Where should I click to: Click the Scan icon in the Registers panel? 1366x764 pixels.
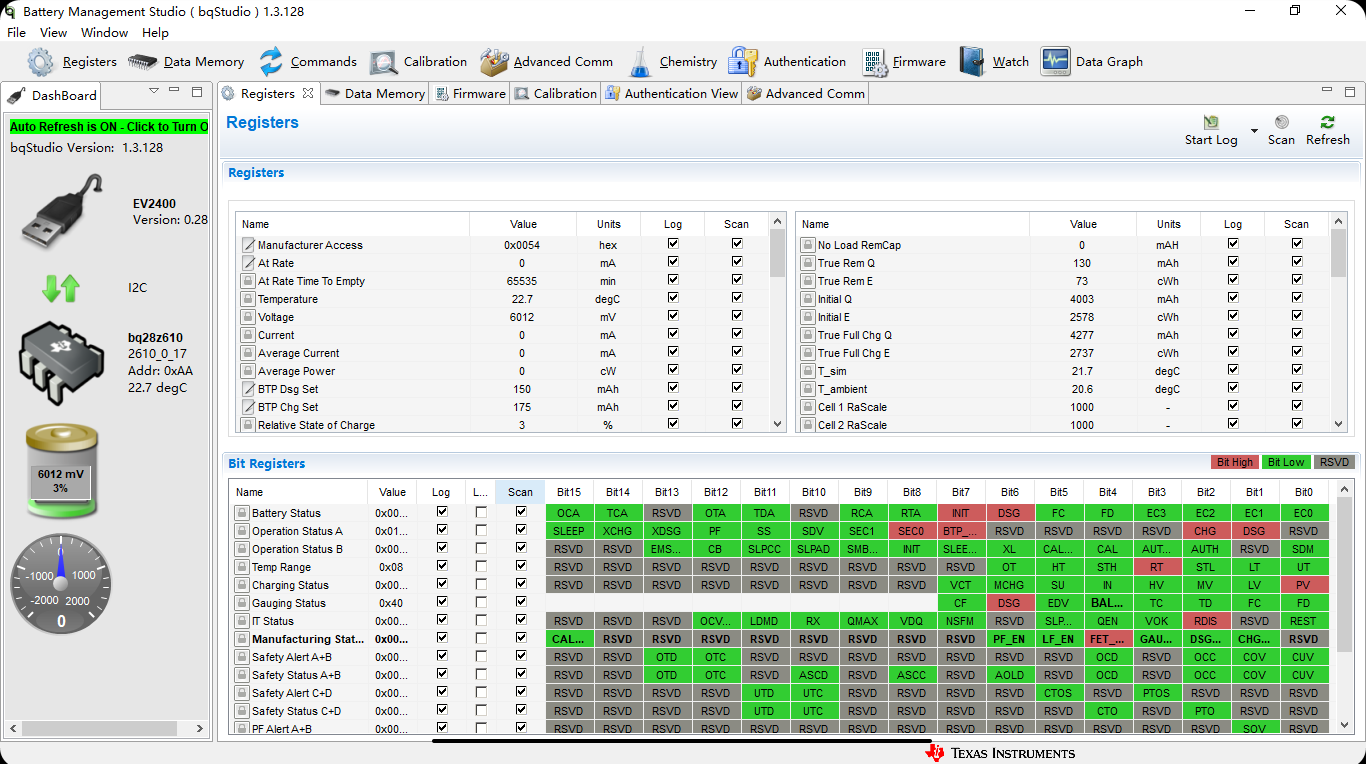(x=1281, y=122)
